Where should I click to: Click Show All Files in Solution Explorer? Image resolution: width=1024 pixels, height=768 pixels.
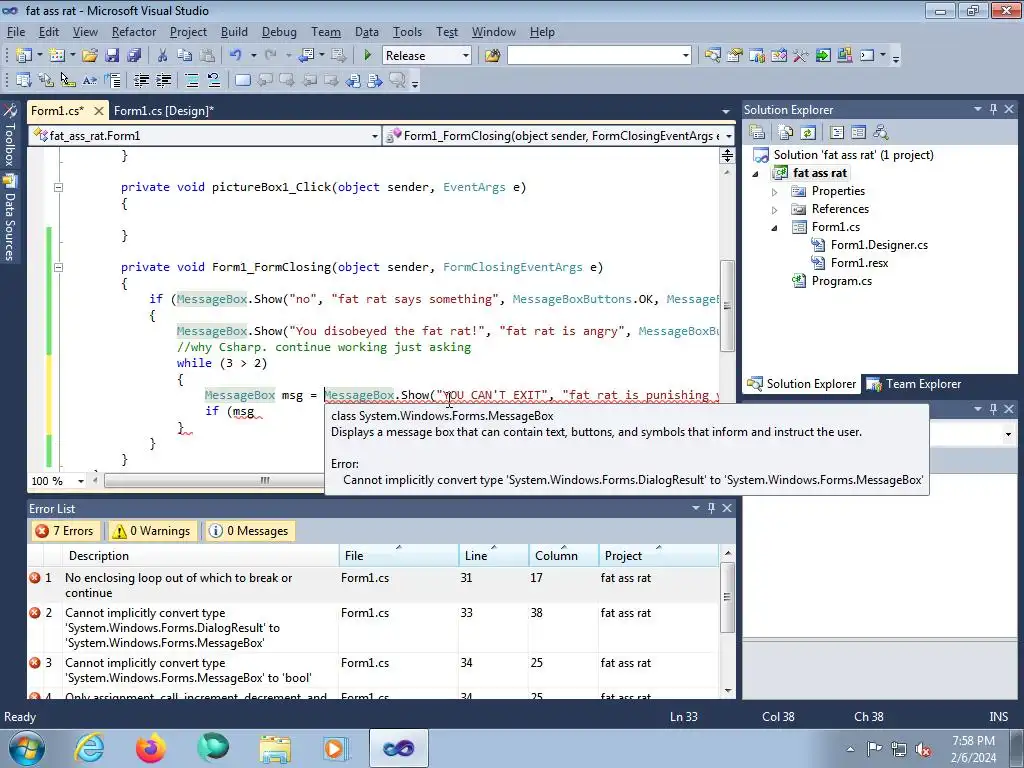point(786,133)
